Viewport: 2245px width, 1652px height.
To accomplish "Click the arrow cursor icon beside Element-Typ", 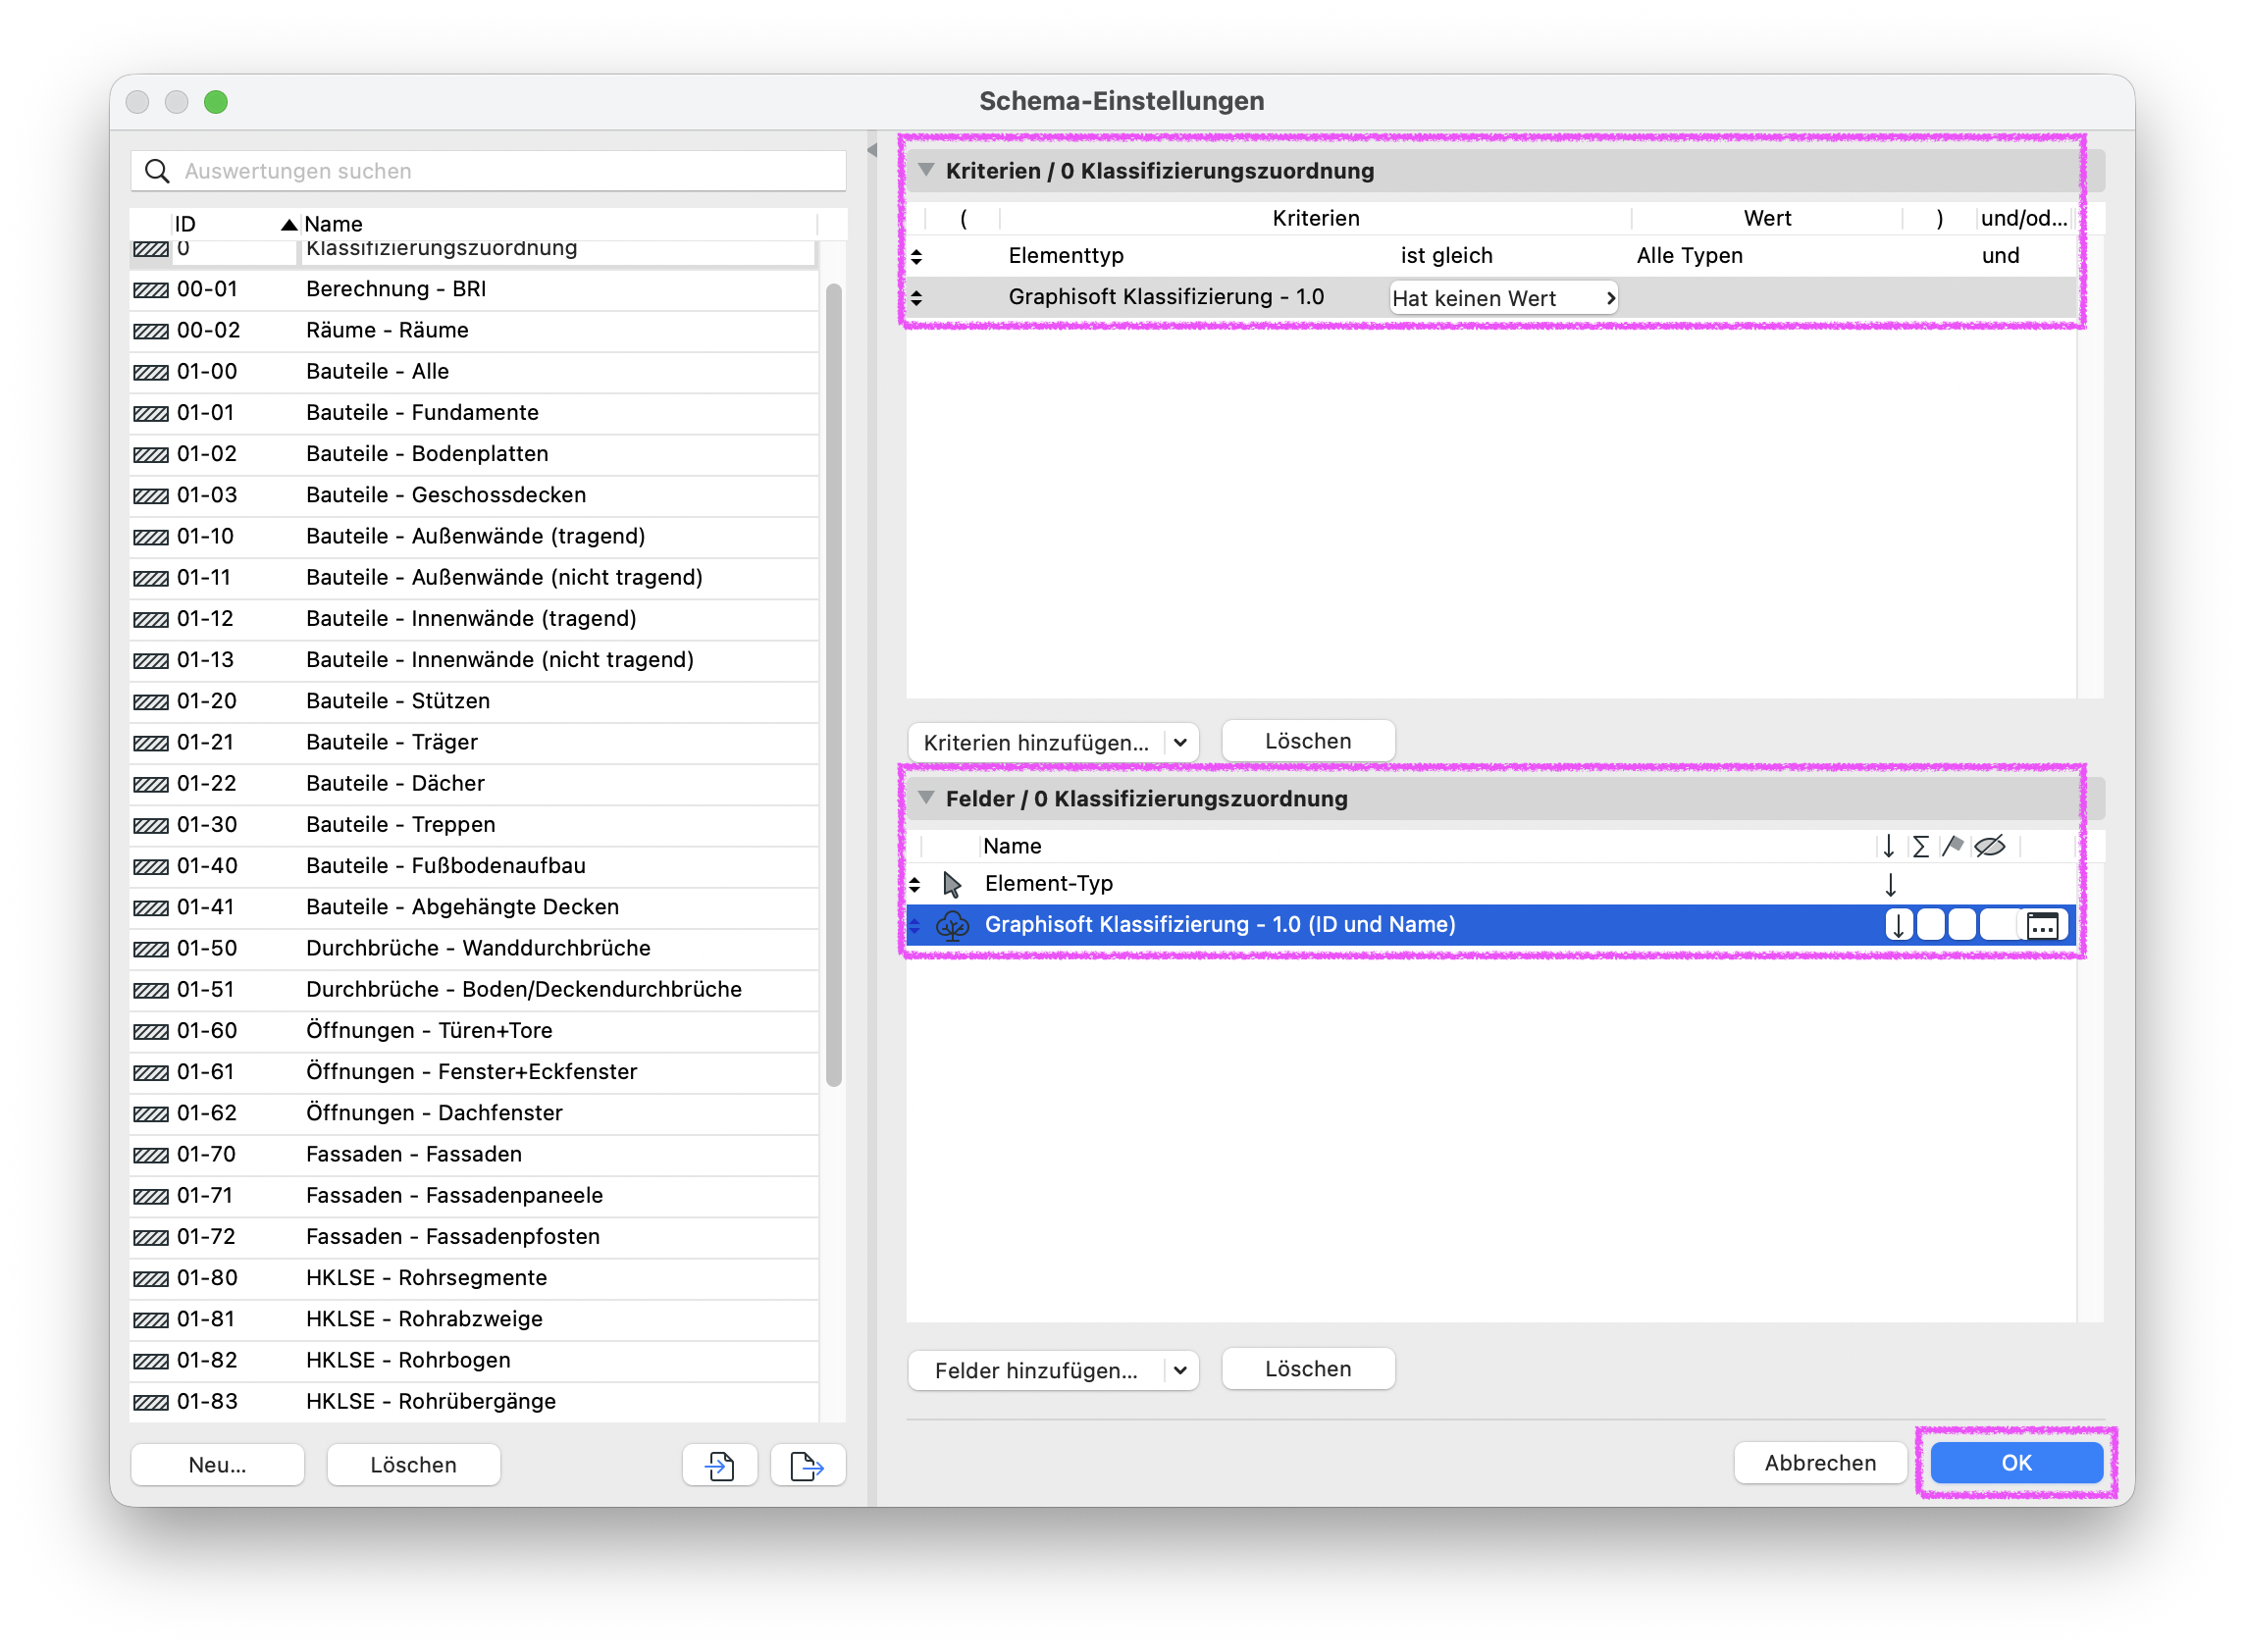I will click(952, 884).
